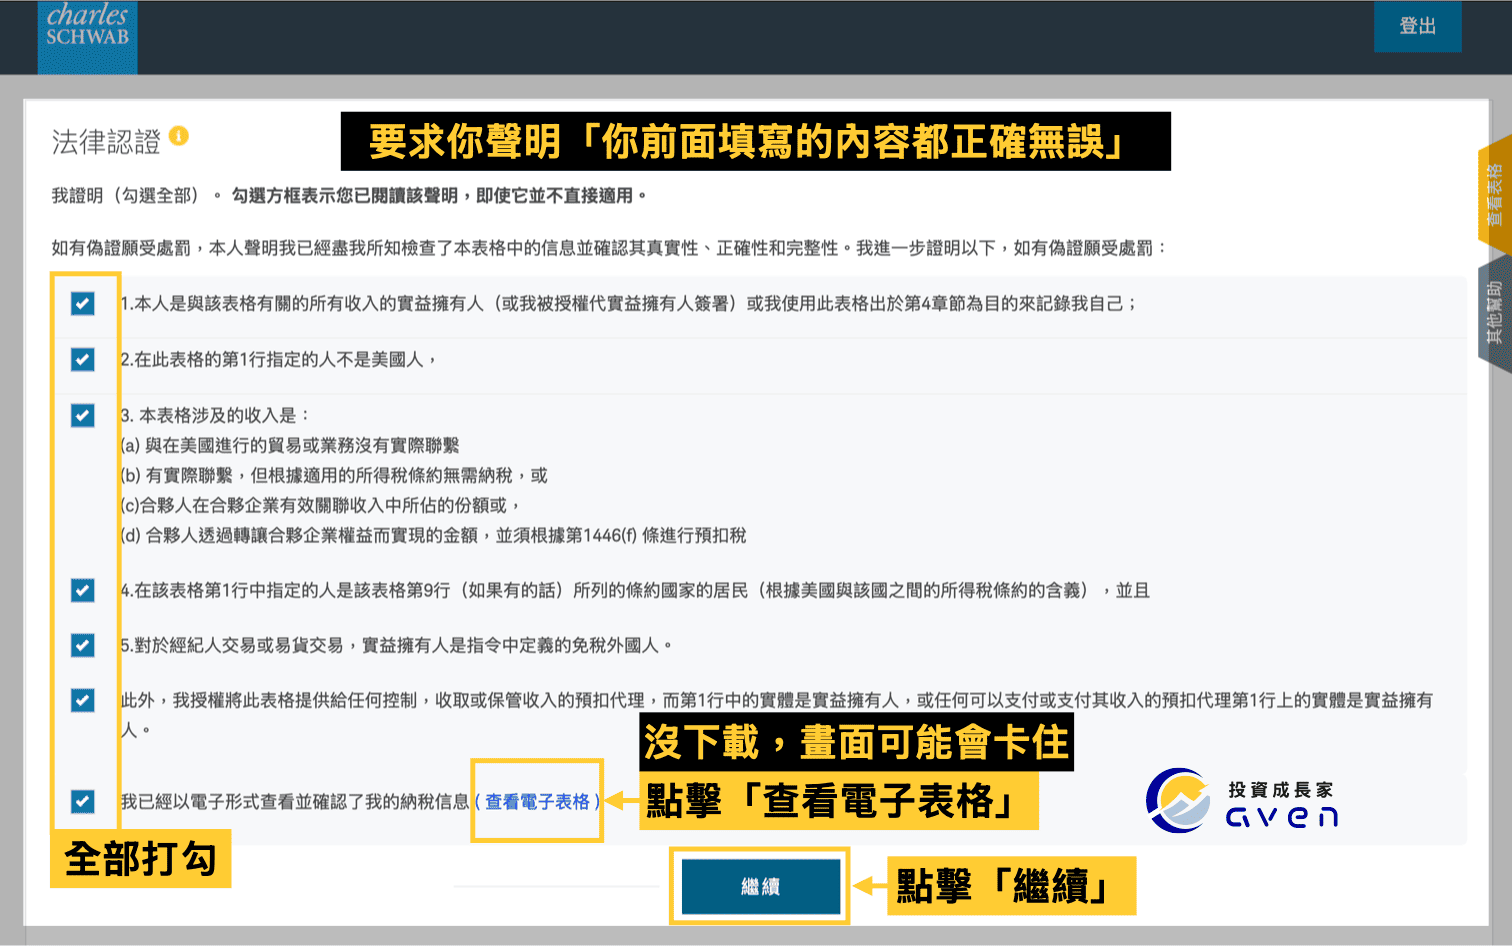This screenshot has height=946, width=1512.
Task: Toggle the 我已經以電子形式查看 confirmation checkbox
Action: pyautogui.click(x=83, y=801)
